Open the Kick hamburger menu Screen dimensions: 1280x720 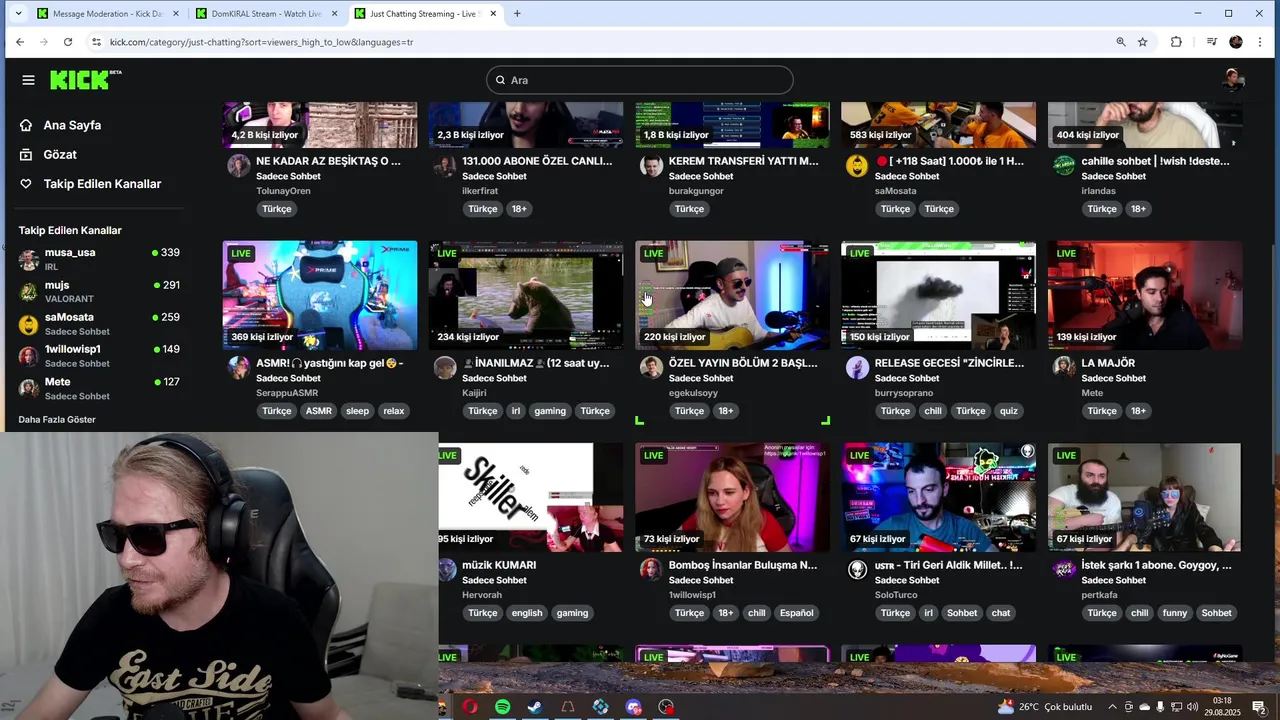coord(28,80)
